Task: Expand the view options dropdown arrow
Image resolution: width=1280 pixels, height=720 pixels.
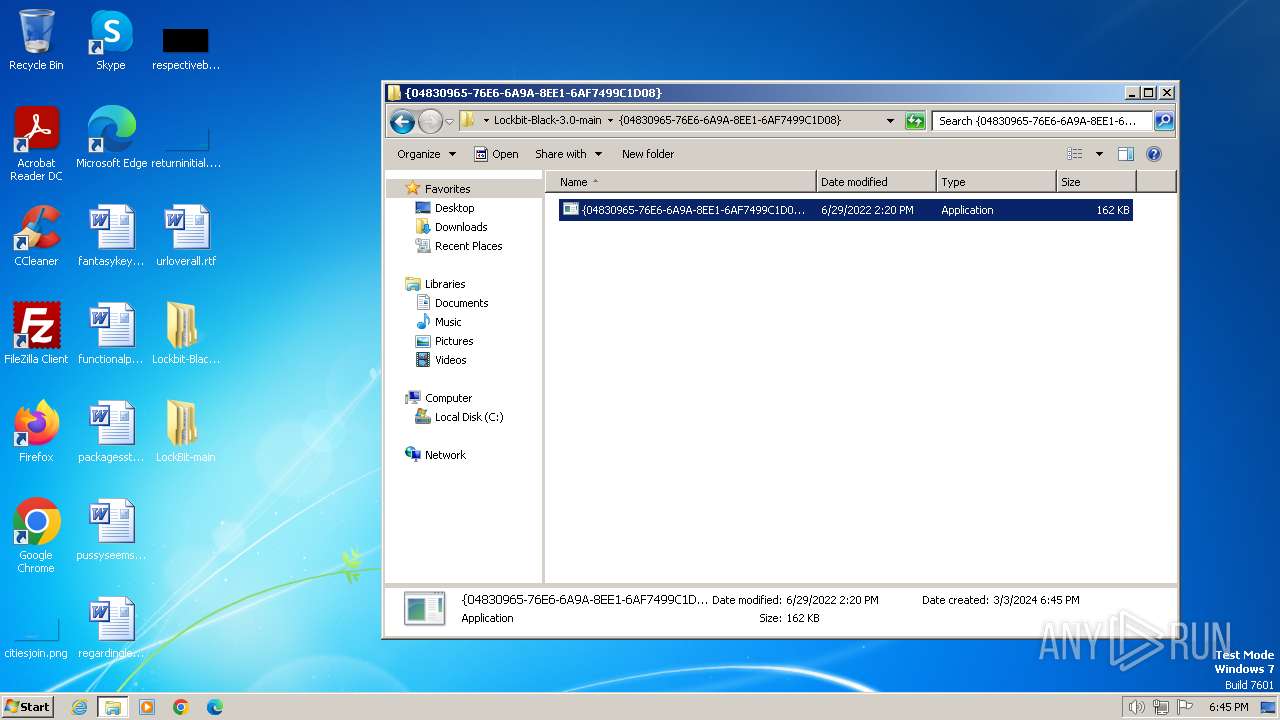Action: (1099, 154)
